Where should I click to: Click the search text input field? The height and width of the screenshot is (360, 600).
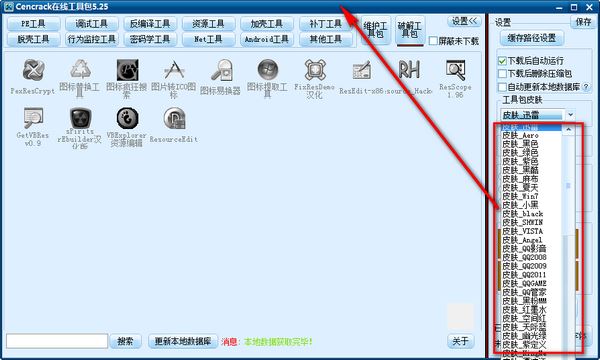click(57, 341)
